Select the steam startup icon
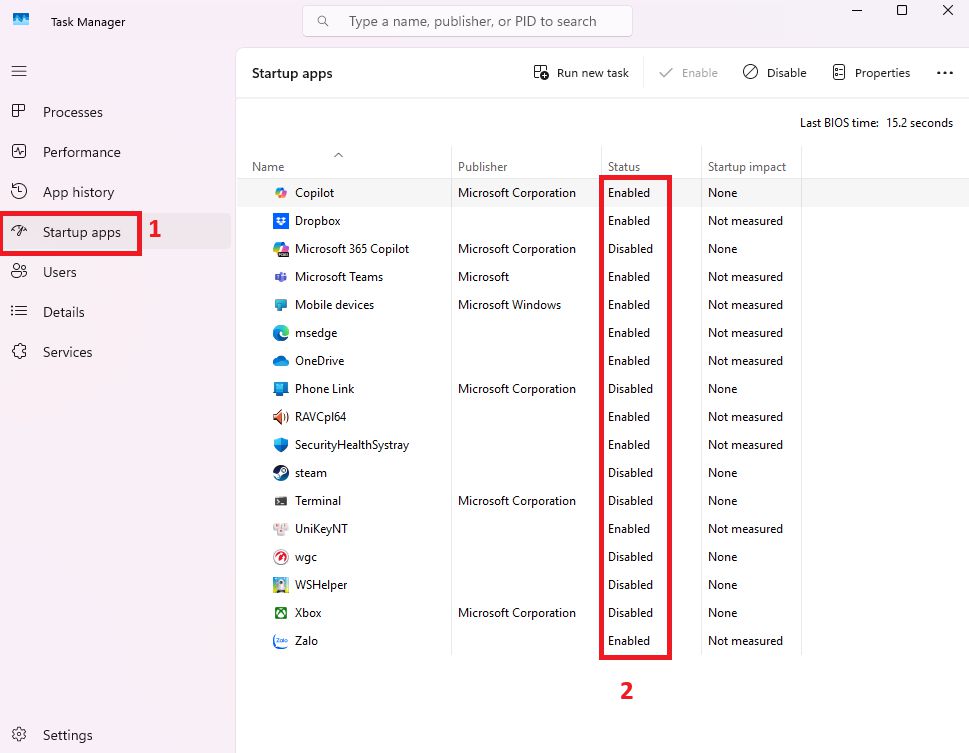The image size is (969, 753). pyautogui.click(x=281, y=473)
